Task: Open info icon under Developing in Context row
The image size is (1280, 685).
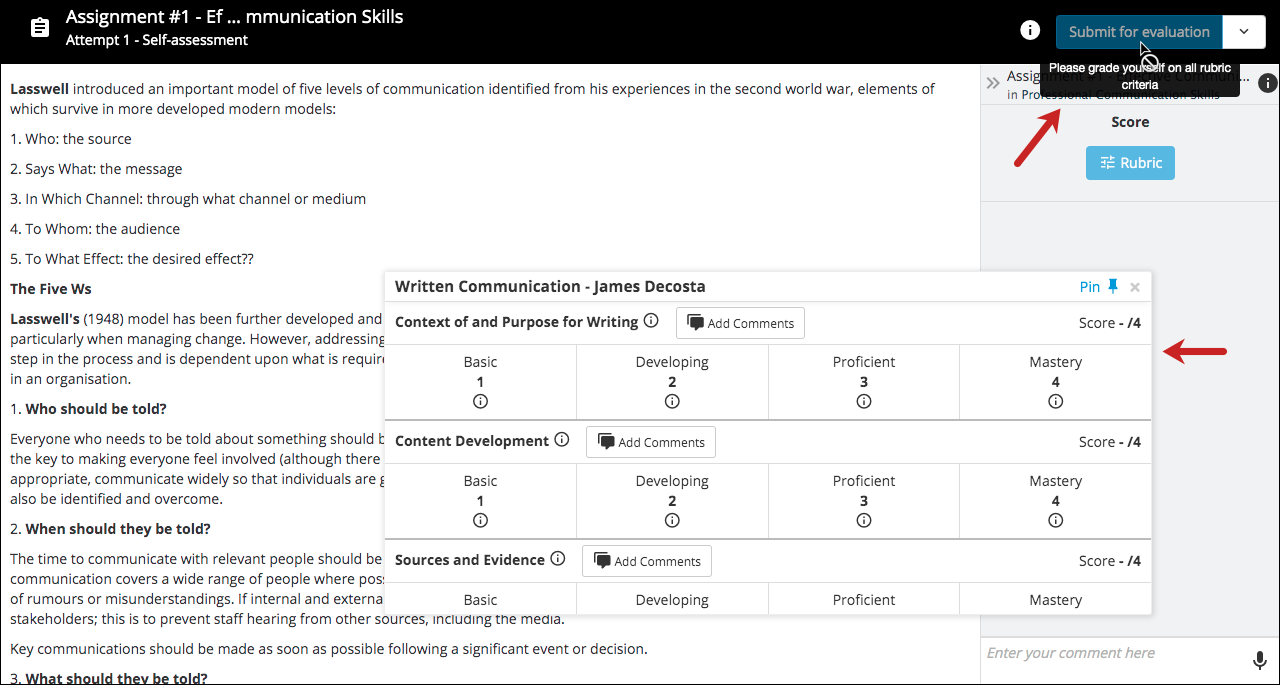Action: click(x=672, y=402)
